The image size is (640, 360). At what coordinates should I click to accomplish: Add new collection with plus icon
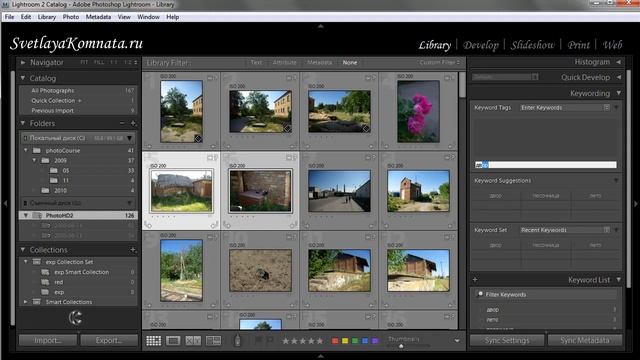(x=133, y=250)
